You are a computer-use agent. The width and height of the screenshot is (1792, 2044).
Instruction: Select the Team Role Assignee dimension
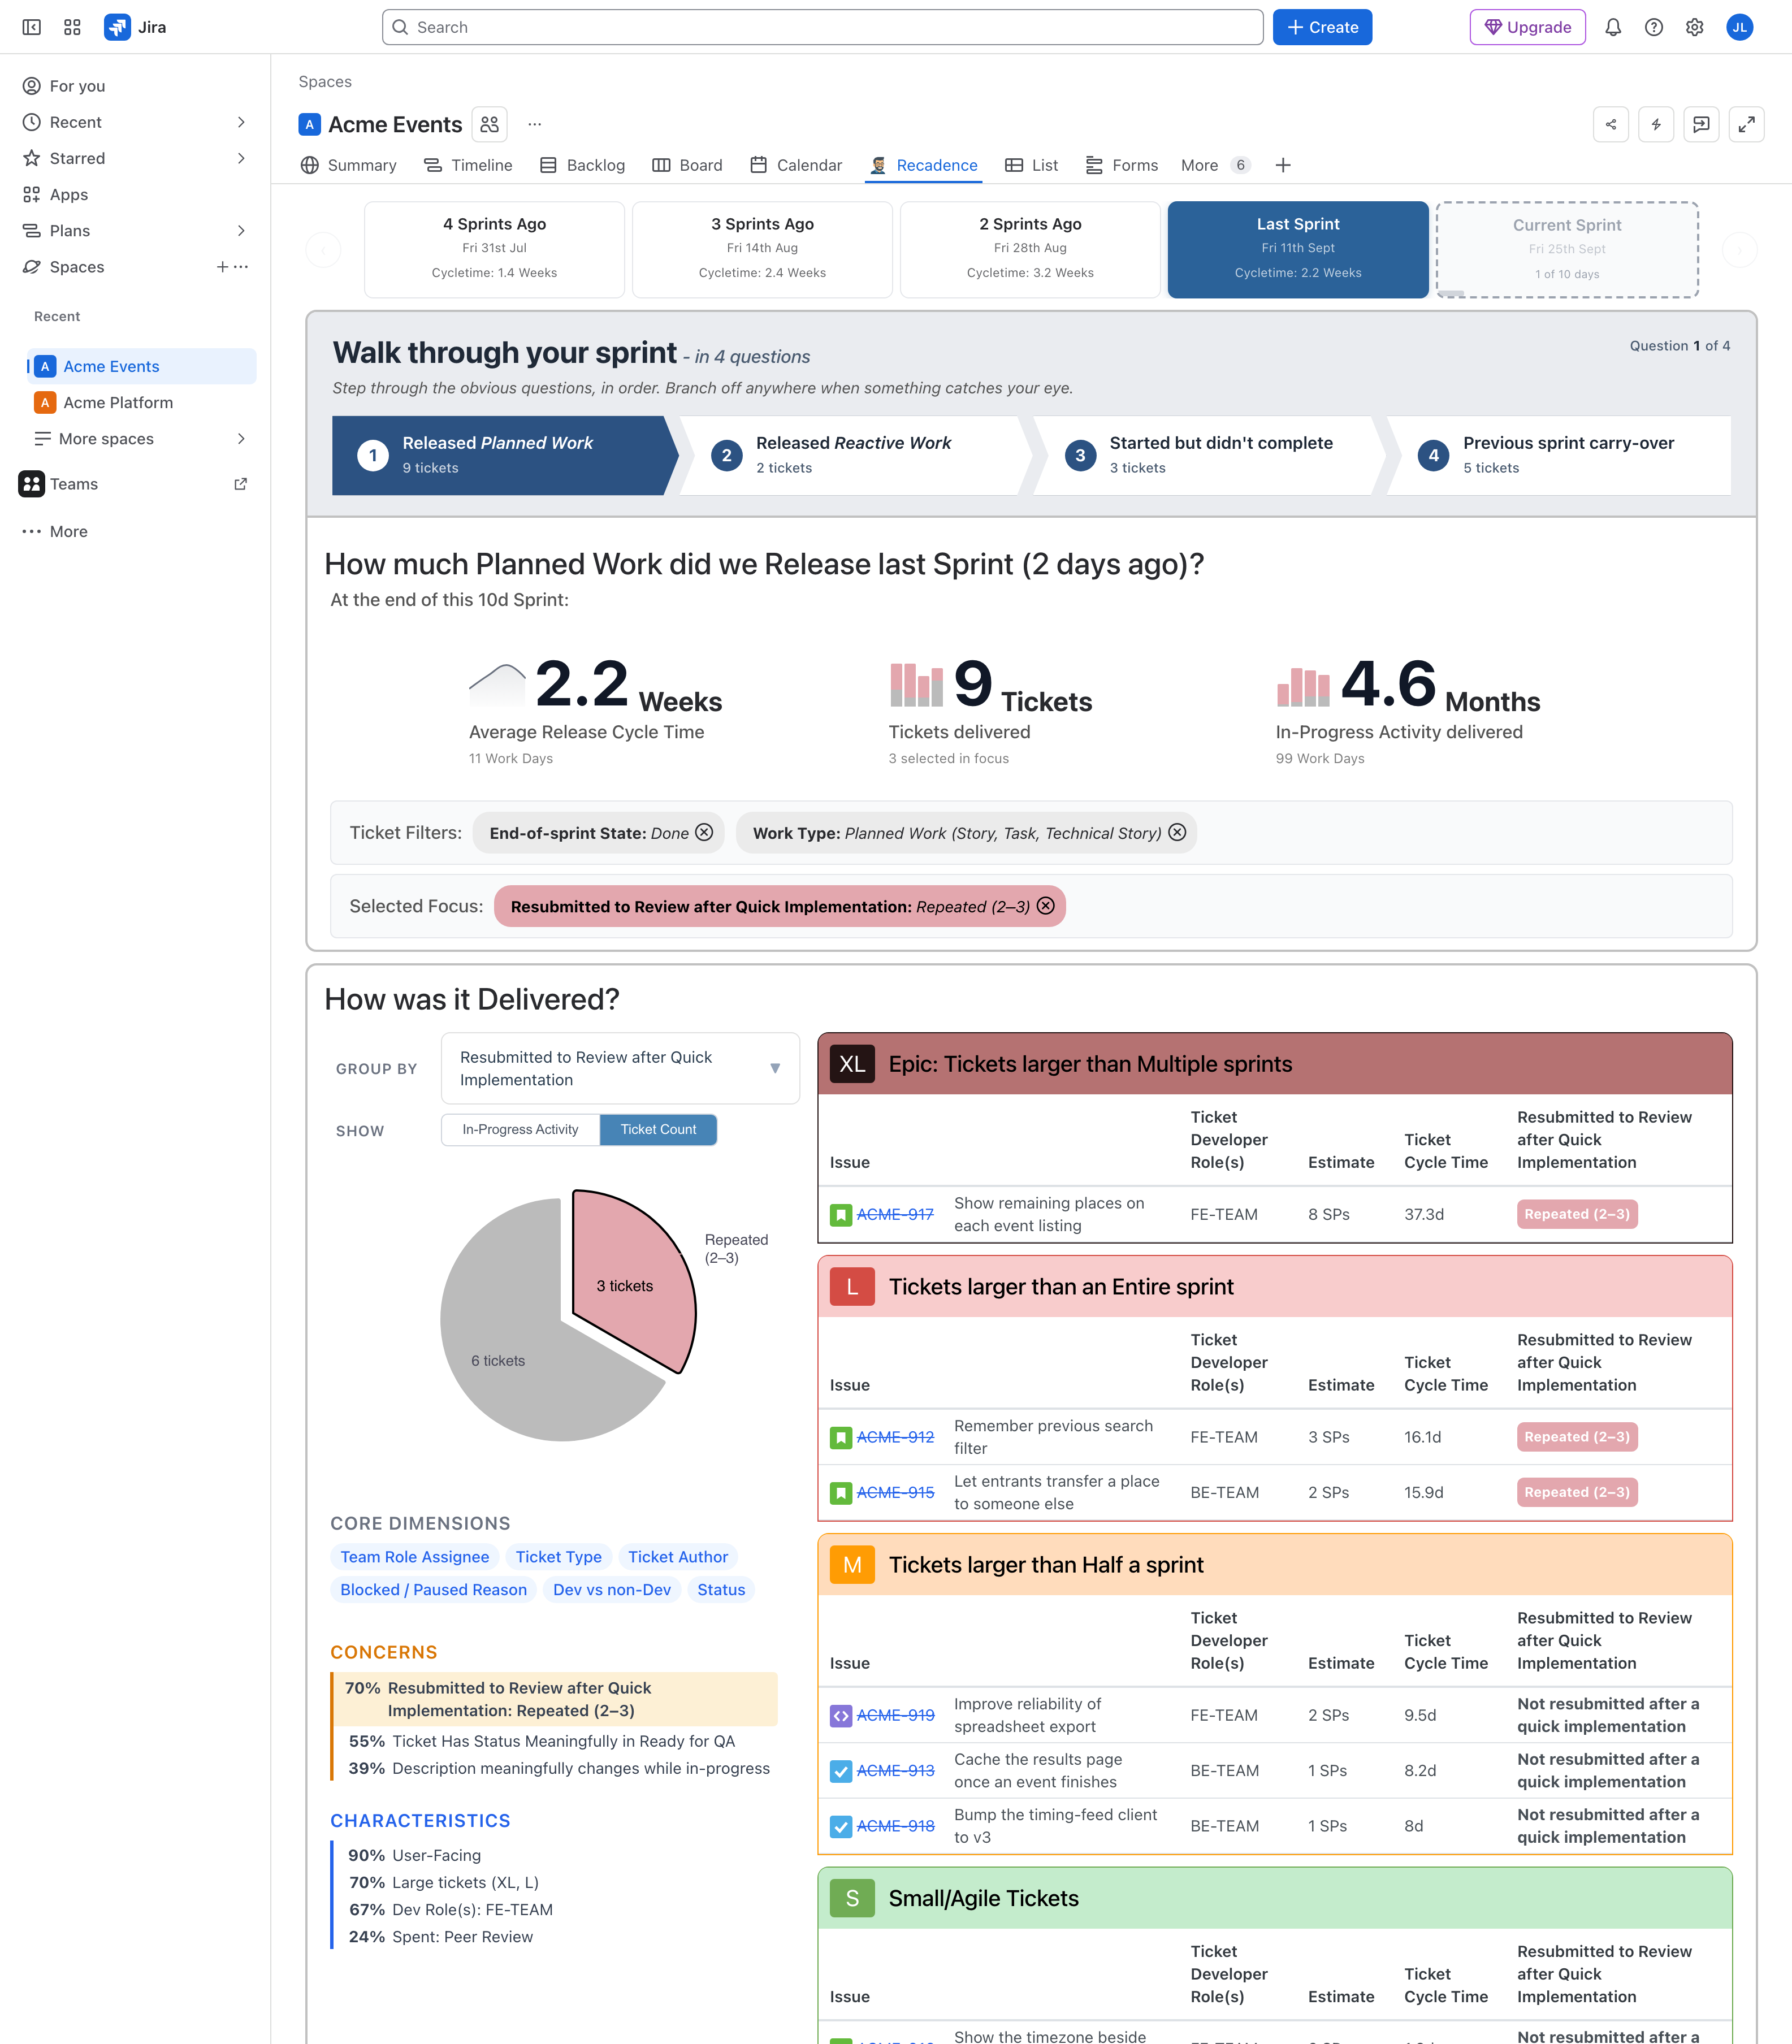[414, 1556]
